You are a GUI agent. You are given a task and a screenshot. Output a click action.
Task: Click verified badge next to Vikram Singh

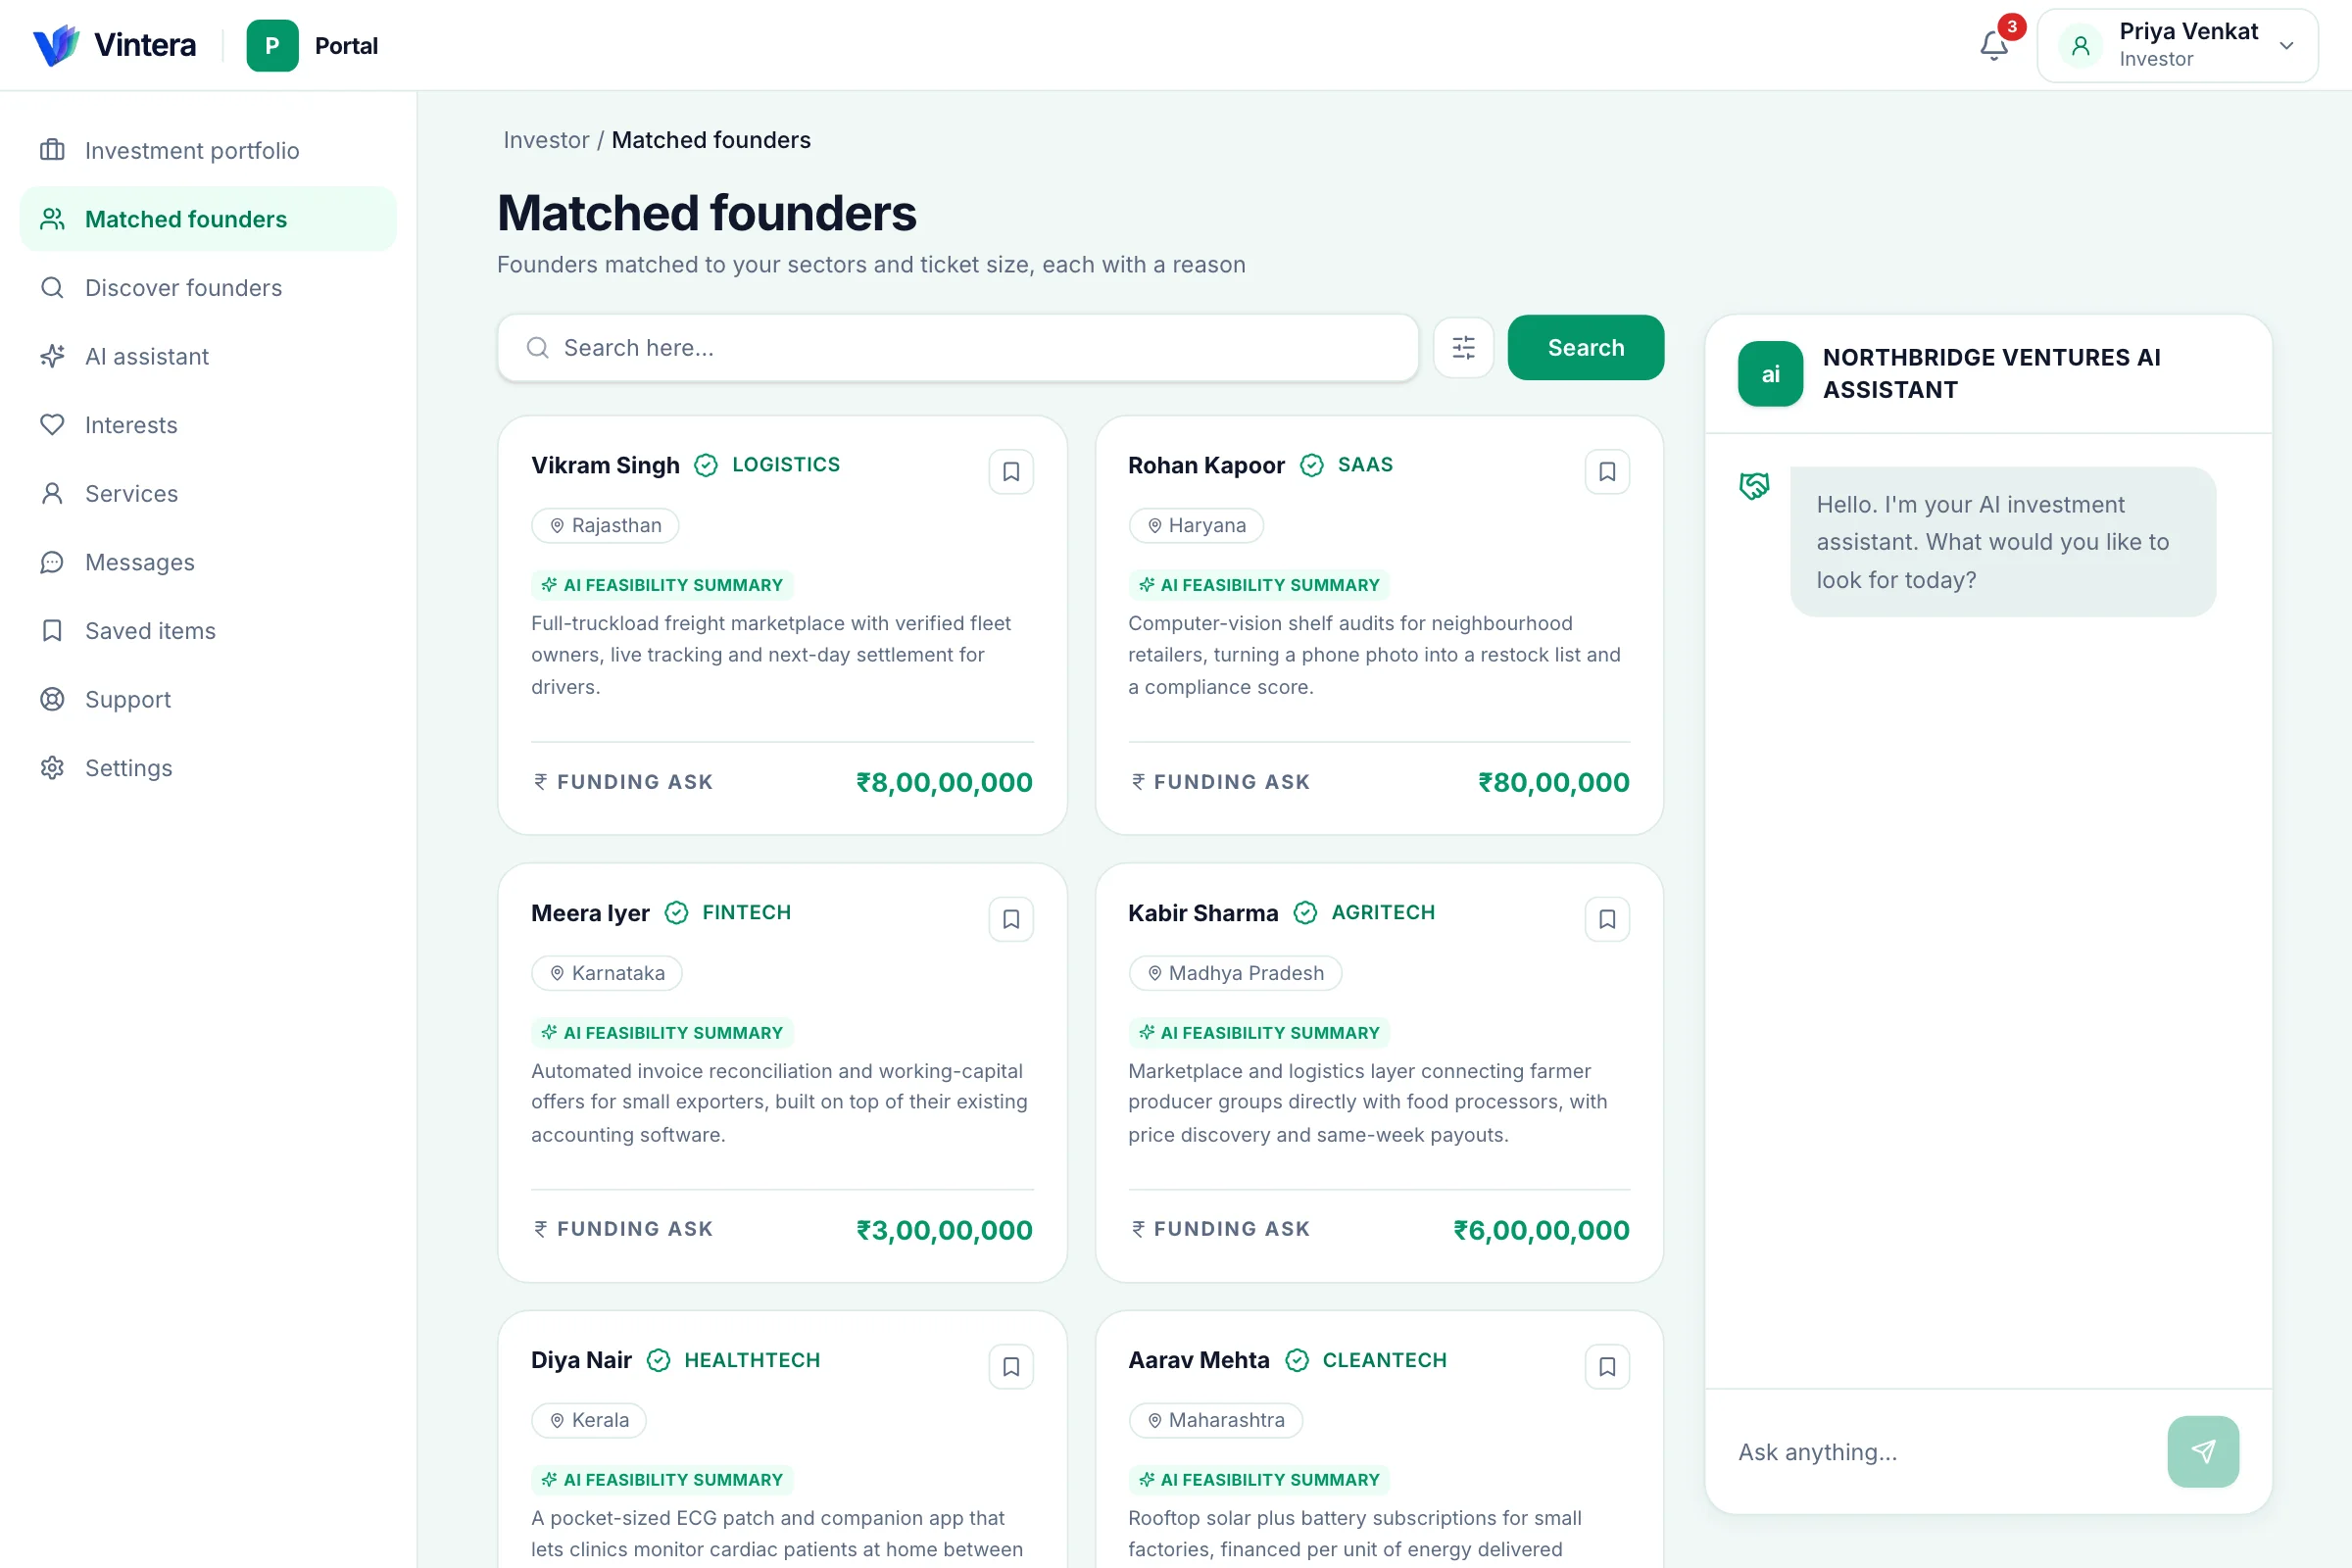tap(706, 465)
